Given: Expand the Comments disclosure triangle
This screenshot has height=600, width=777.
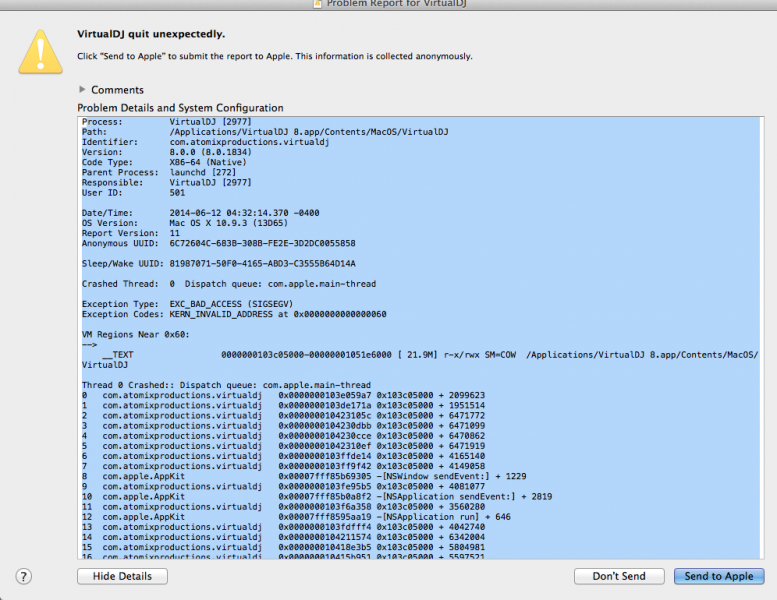Looking at the screenshot, I should pyautogui.click(x=82, y=89).
